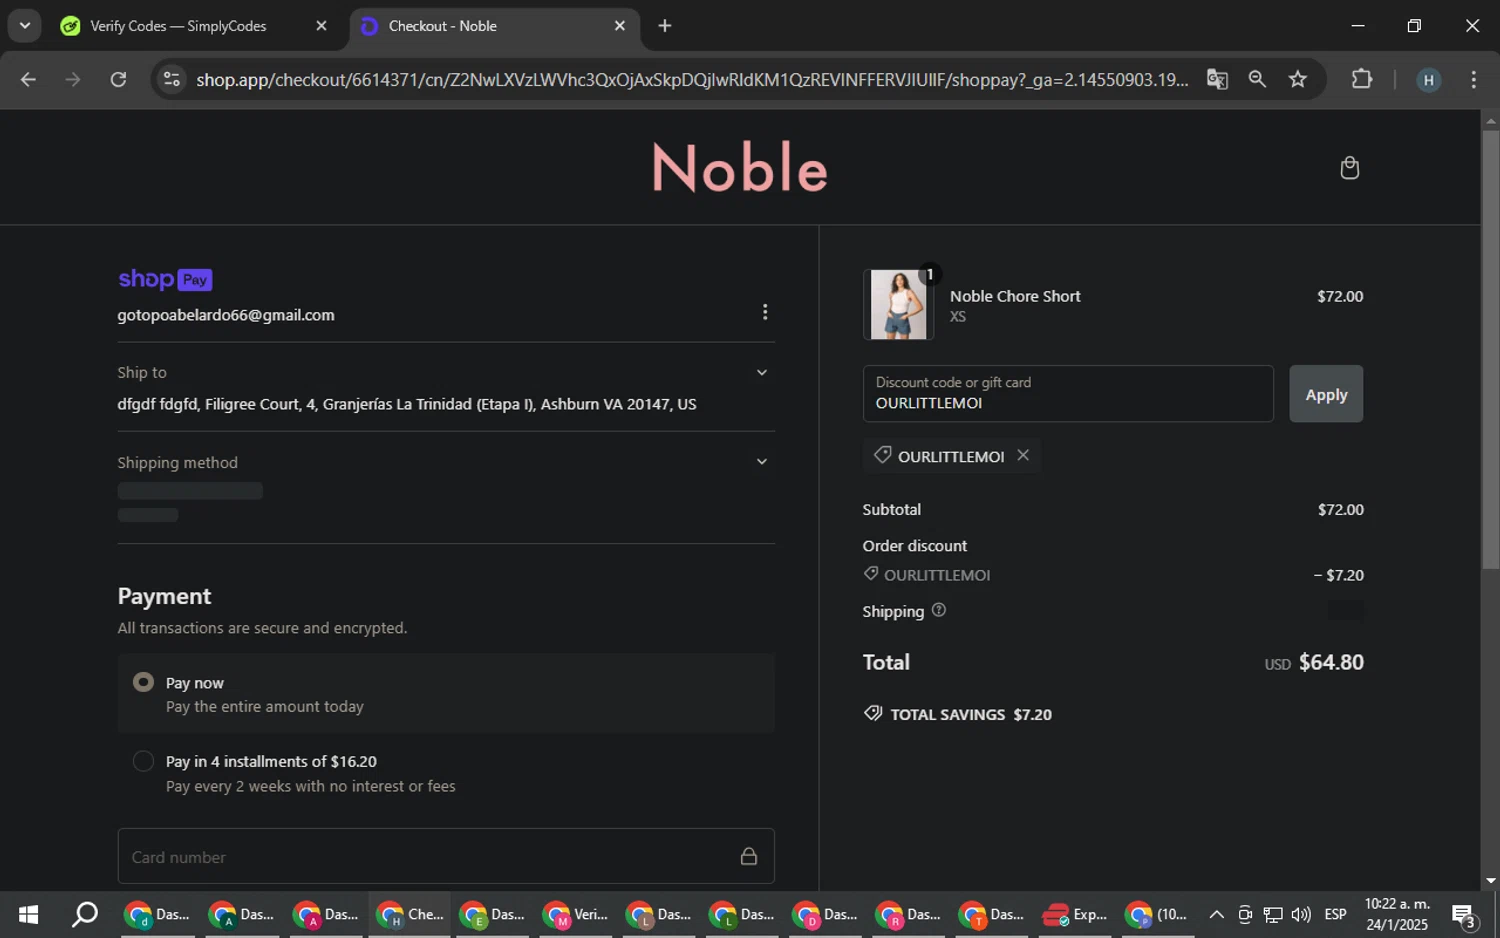Viewport: 1500px width, 938px height.
Task: Select the Checkout - Noble tab
Action: pos(495,26)
